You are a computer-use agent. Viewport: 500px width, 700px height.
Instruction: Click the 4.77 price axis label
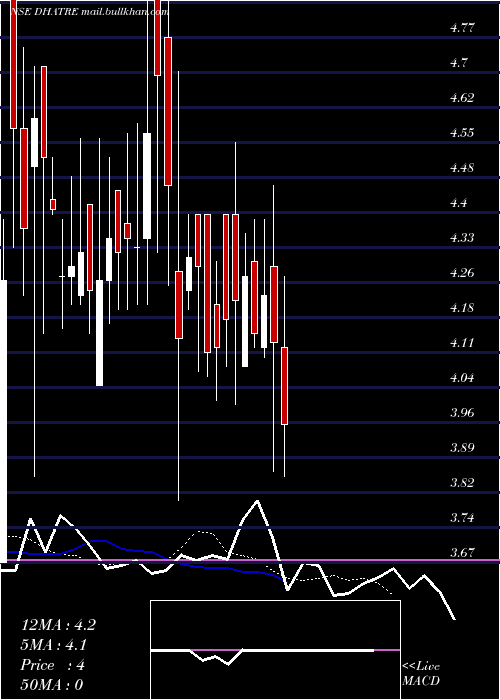coord(462,28)
